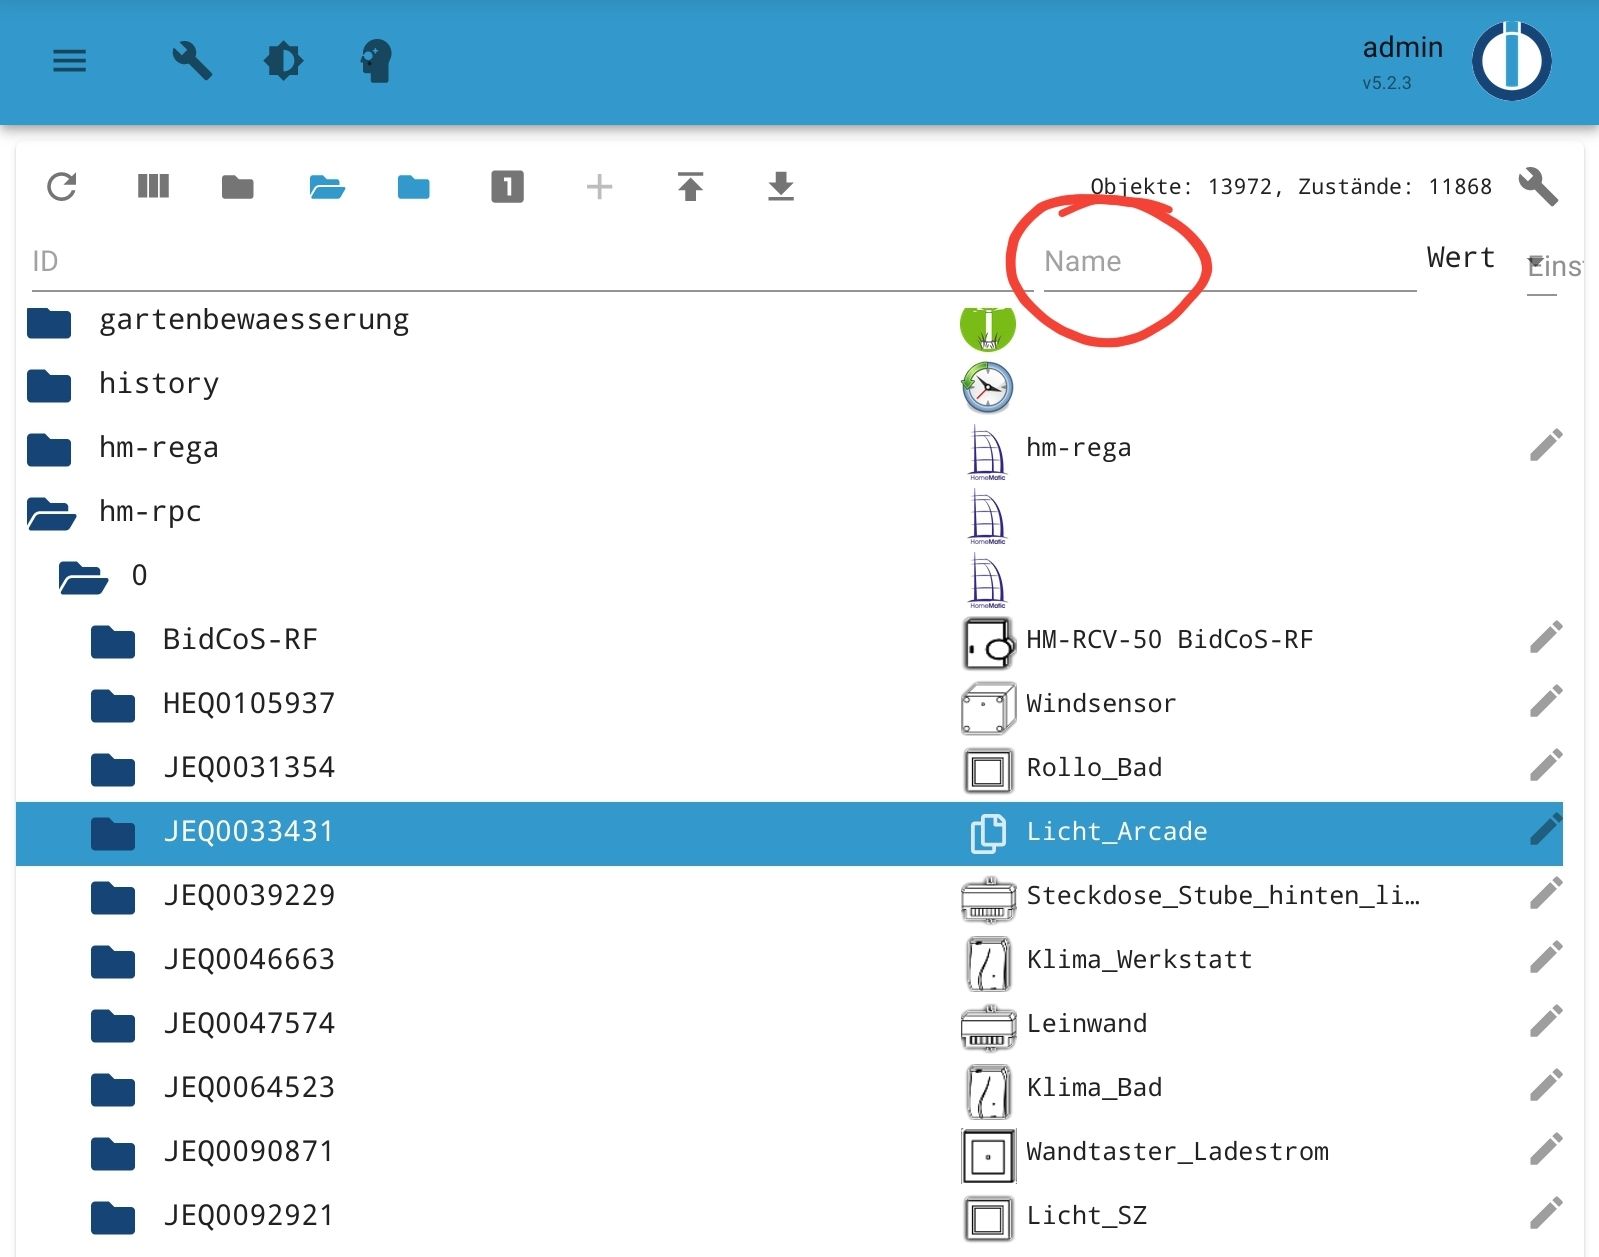Expand the BidCoS-RF folder
The height and width of the screenshot is (1257, 1599).
[x=113, y=642]
